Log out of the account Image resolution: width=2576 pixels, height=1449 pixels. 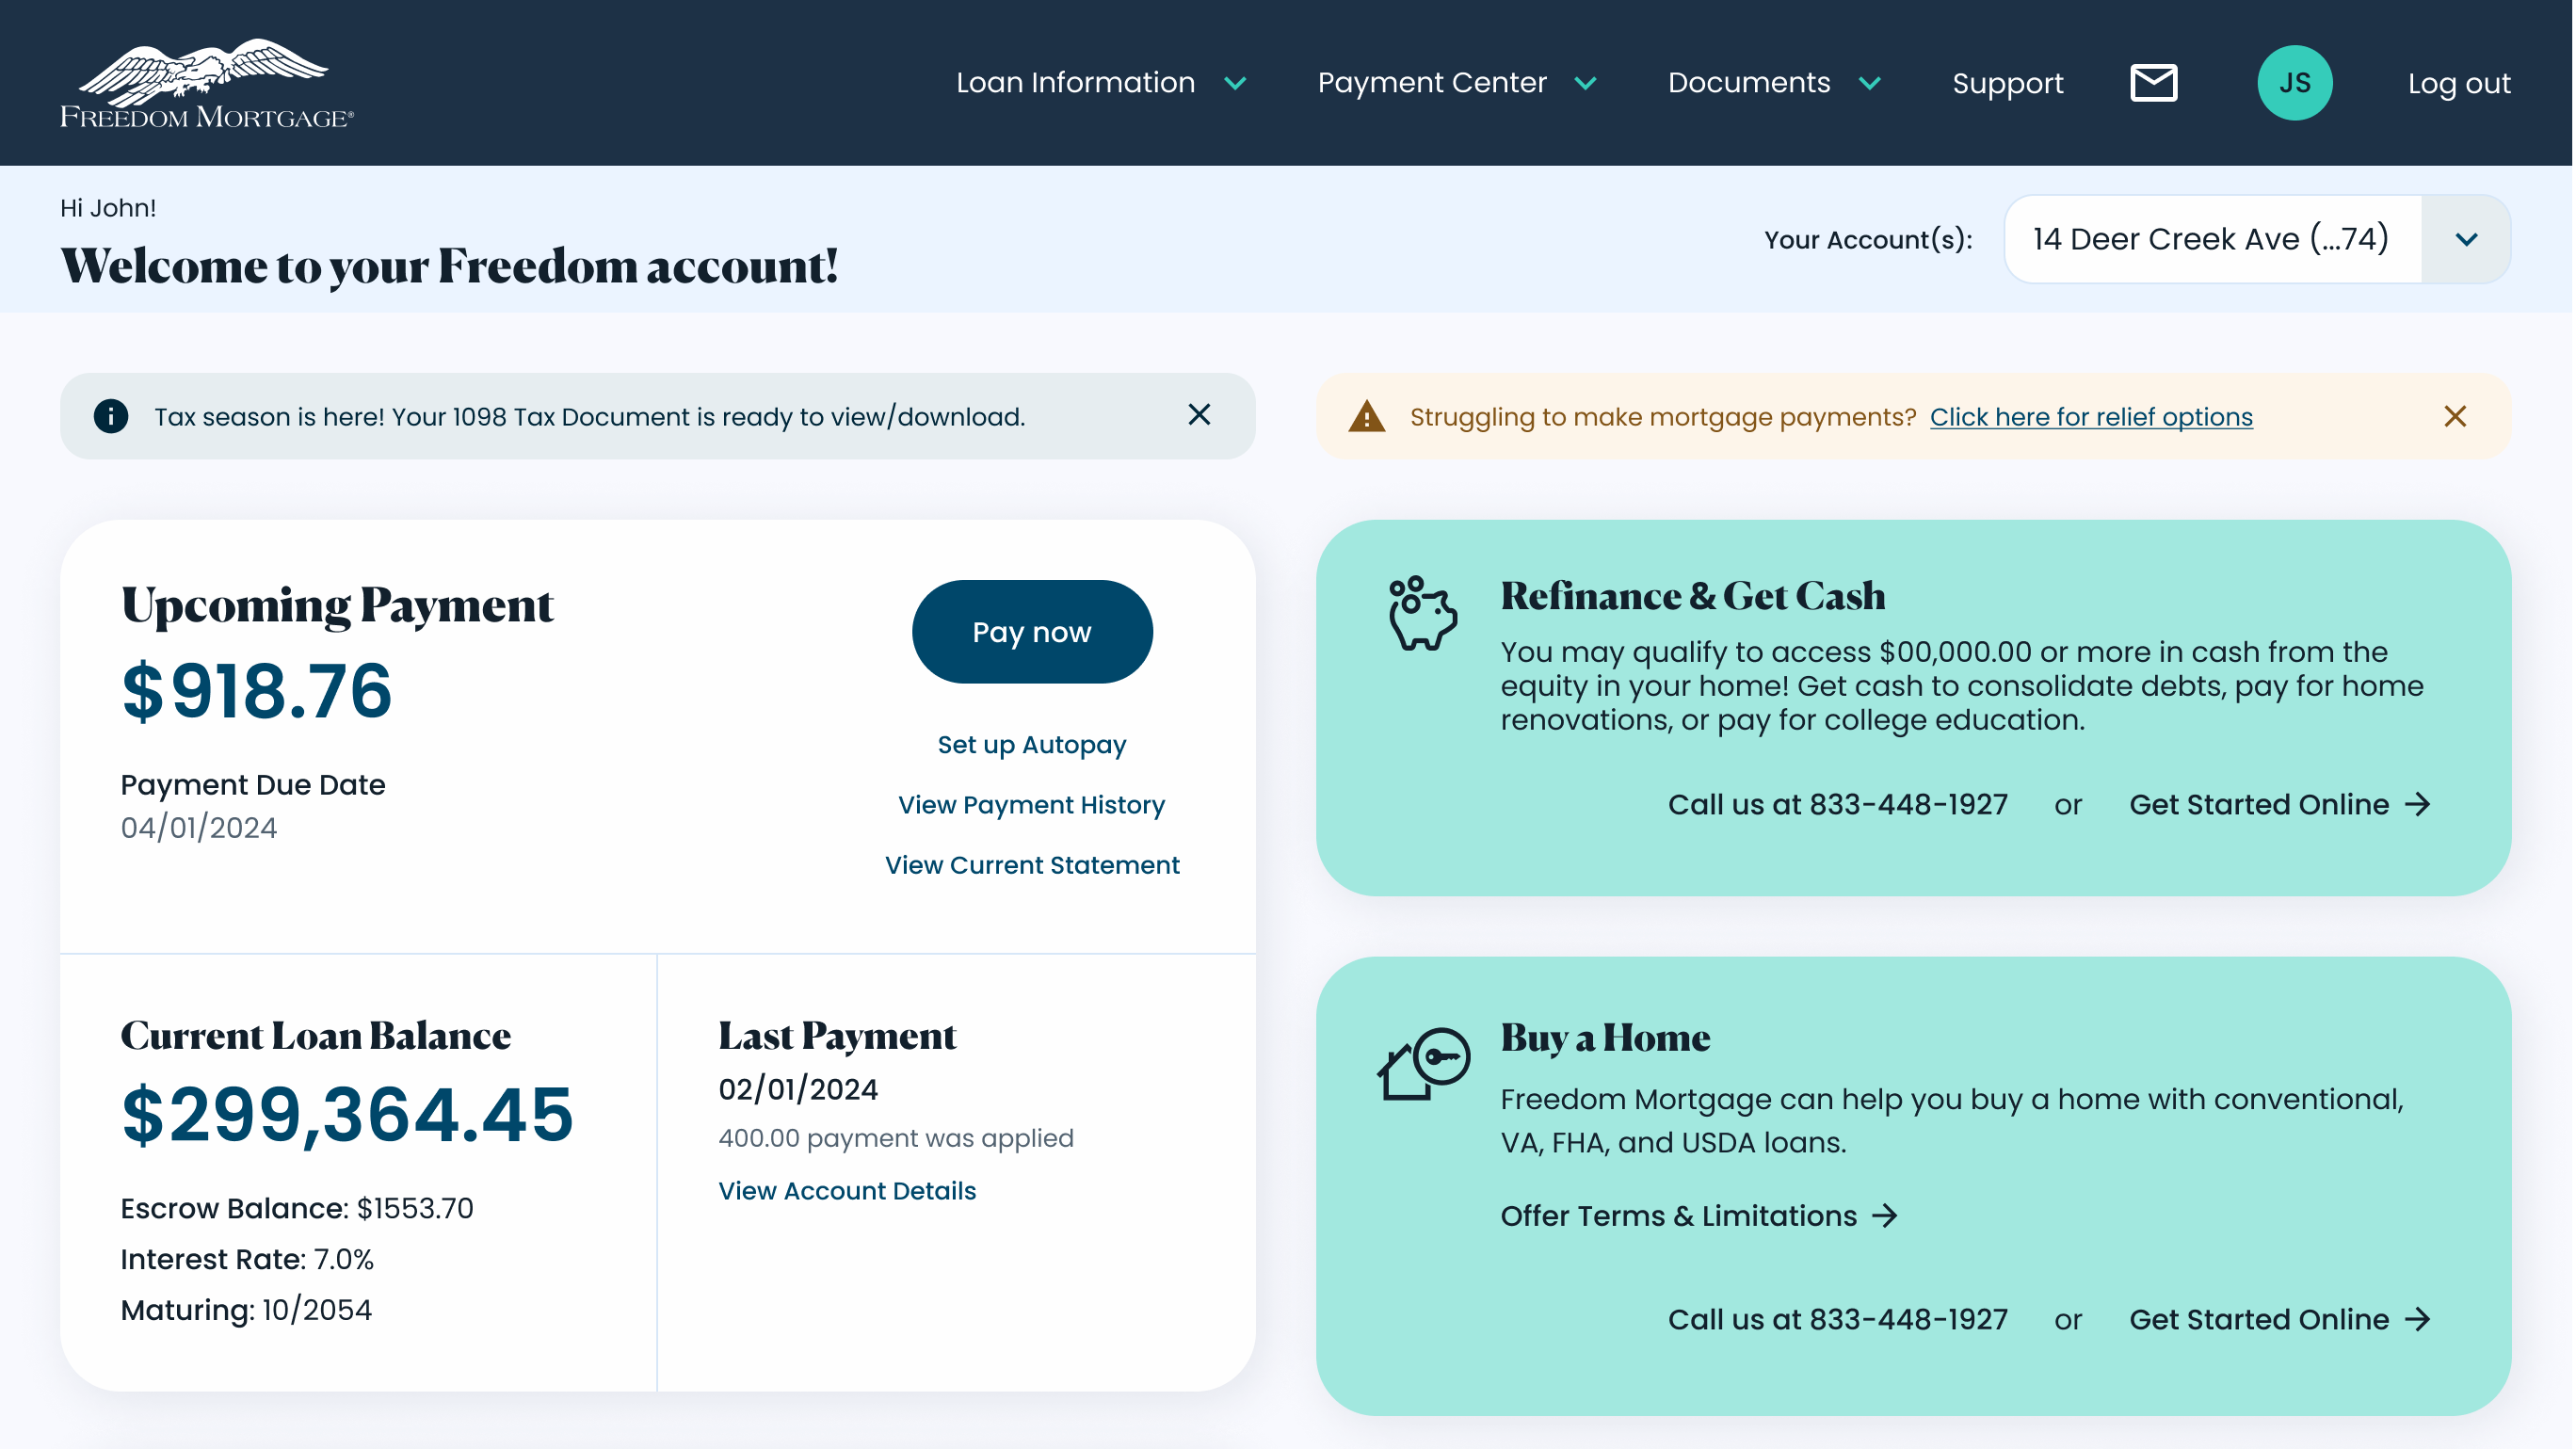[2458, 83]
